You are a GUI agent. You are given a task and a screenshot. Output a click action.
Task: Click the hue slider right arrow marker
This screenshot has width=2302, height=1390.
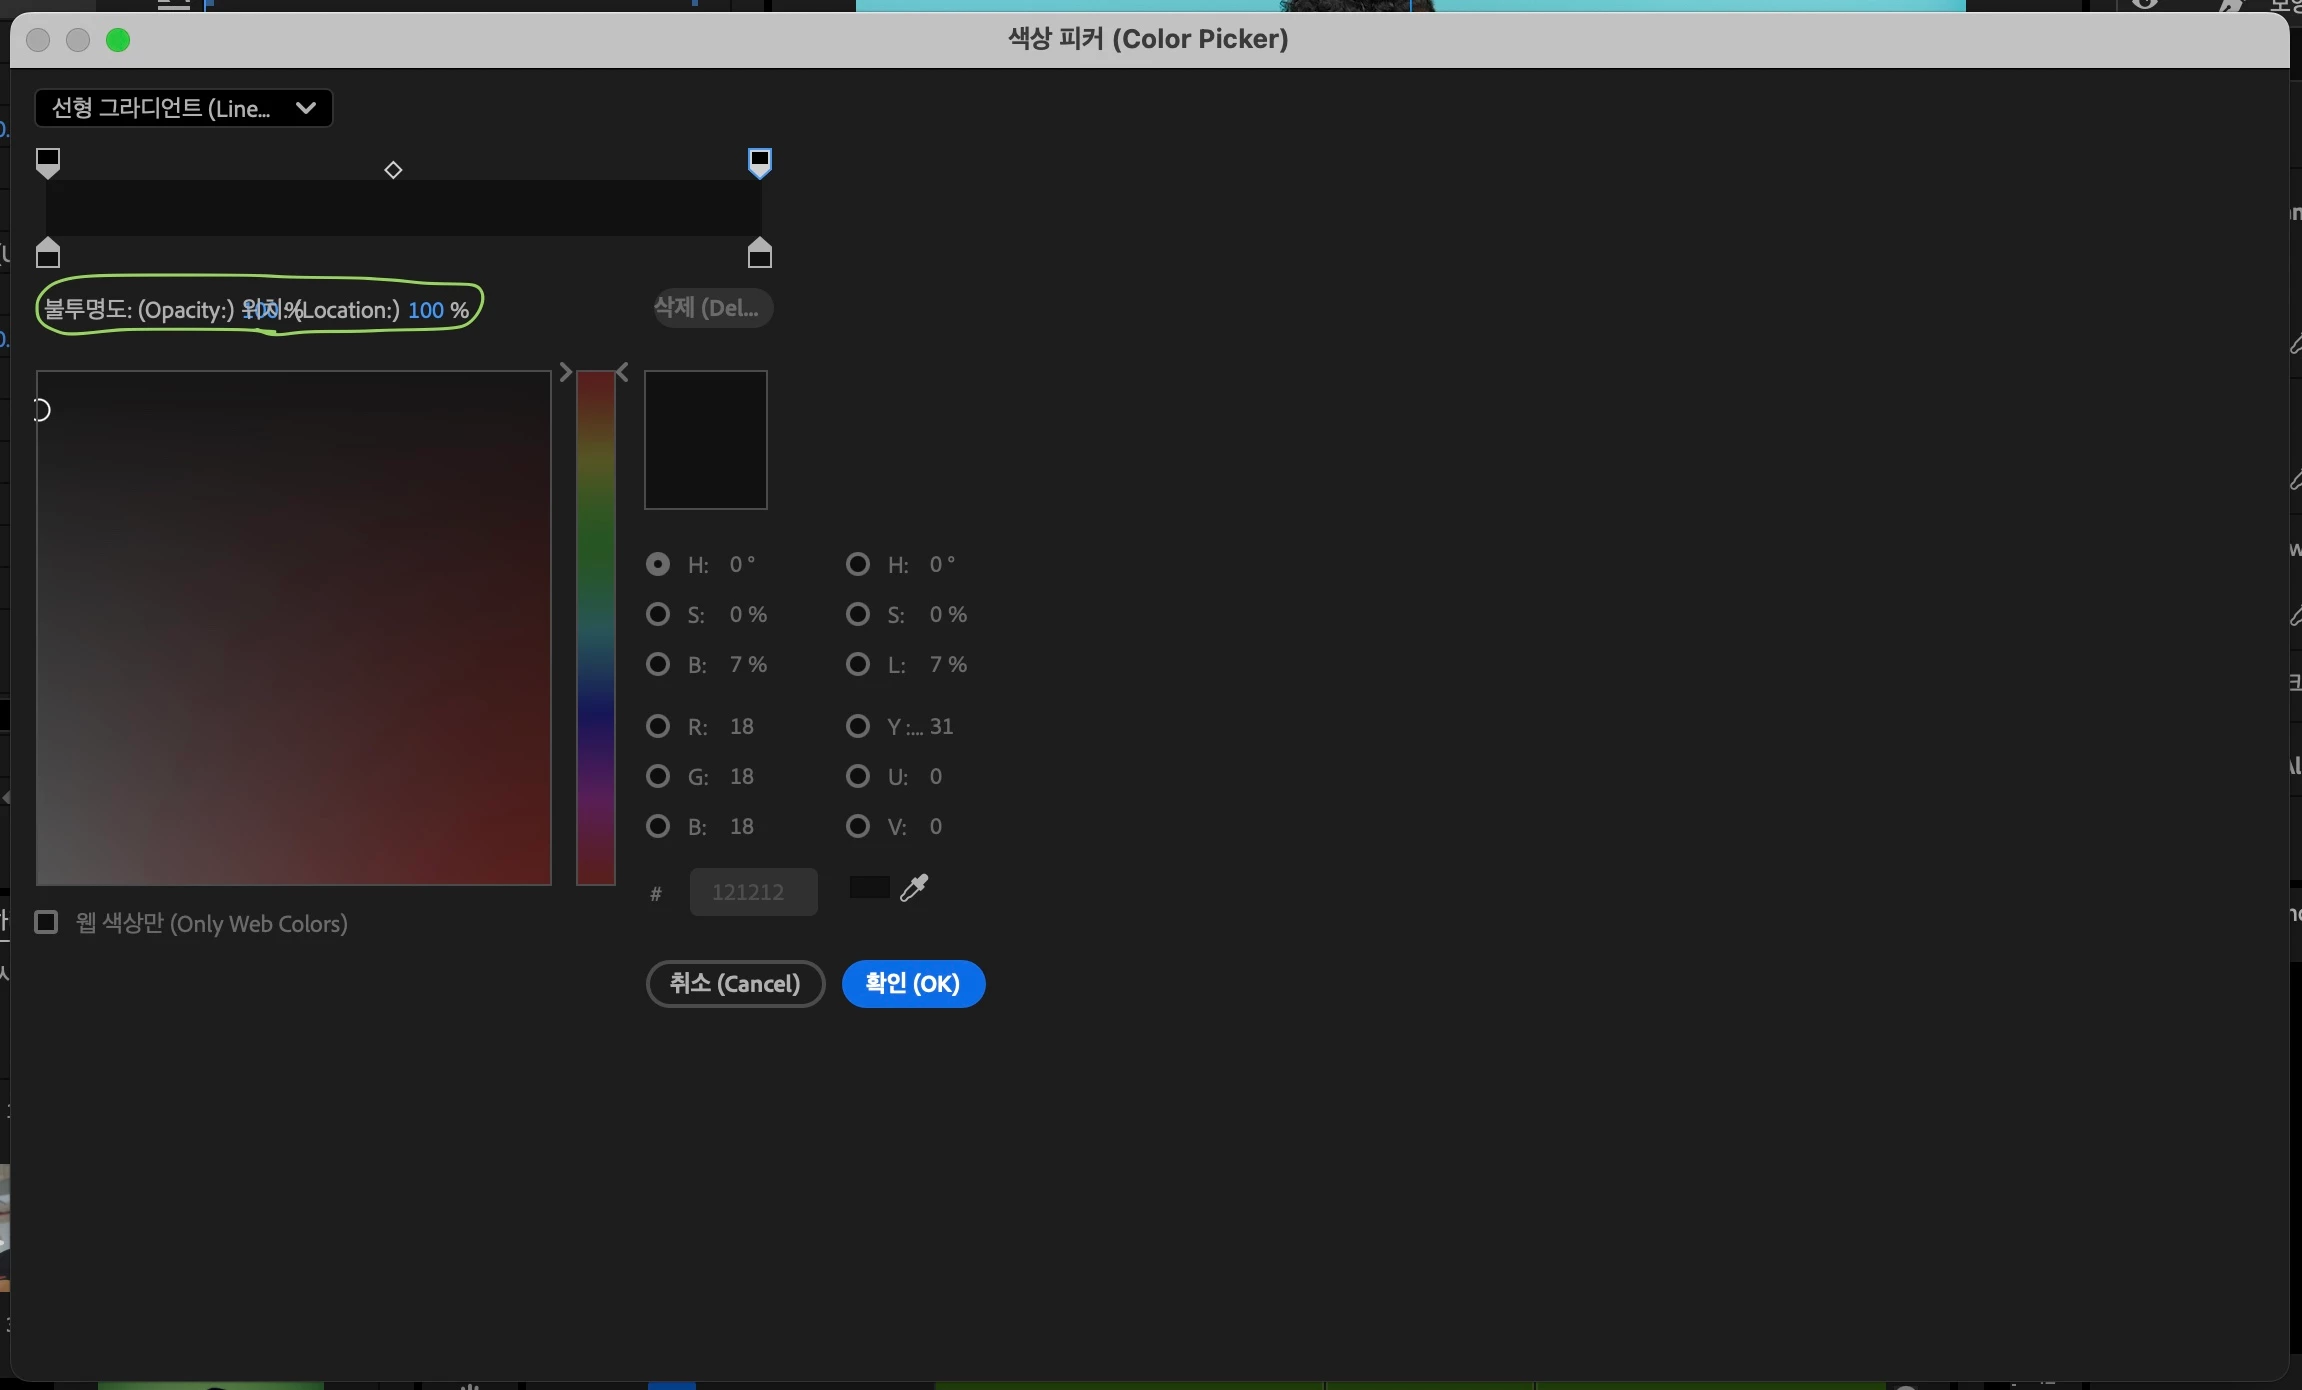point(565,372)
